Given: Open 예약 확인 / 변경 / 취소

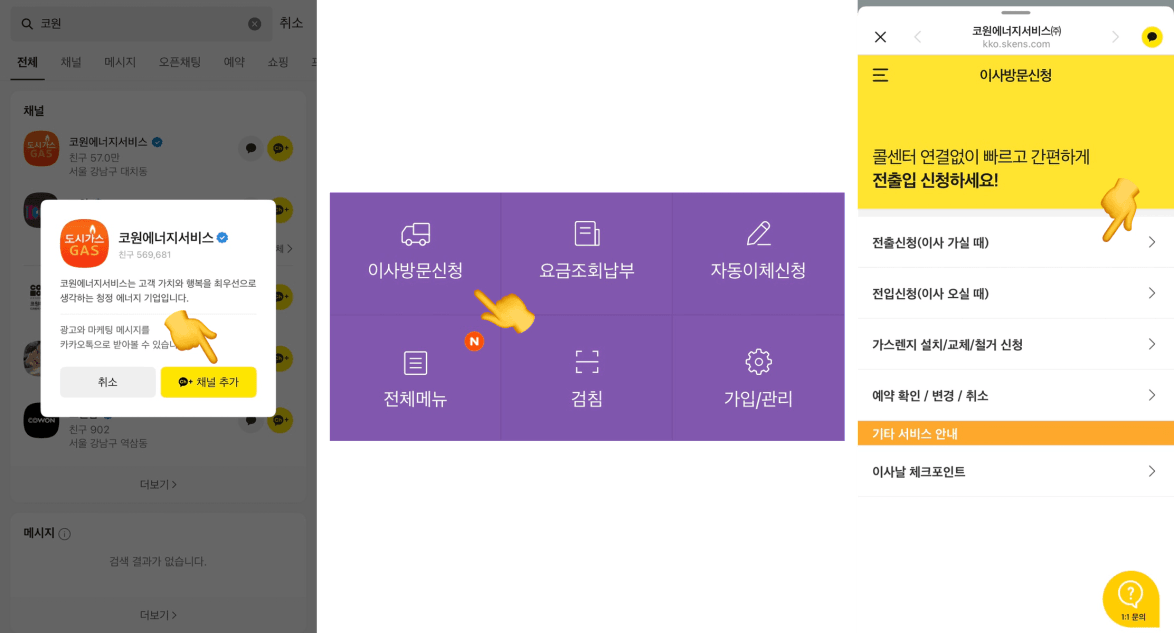Looking at the screenshot, I should click(x=1016, y=395).
